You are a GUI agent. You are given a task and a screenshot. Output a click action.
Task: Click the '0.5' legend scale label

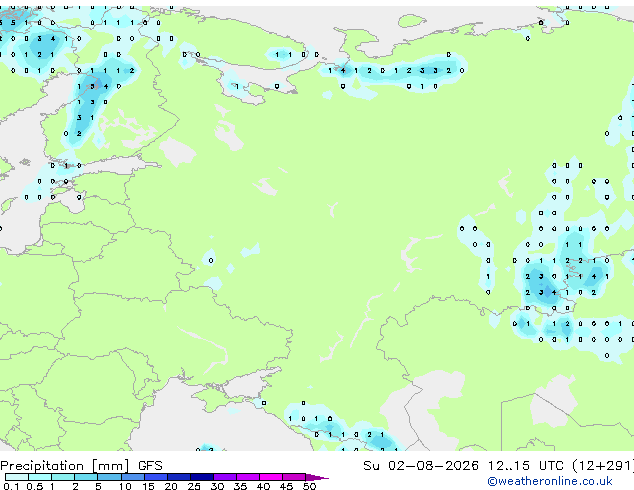(x=34, y=486)
